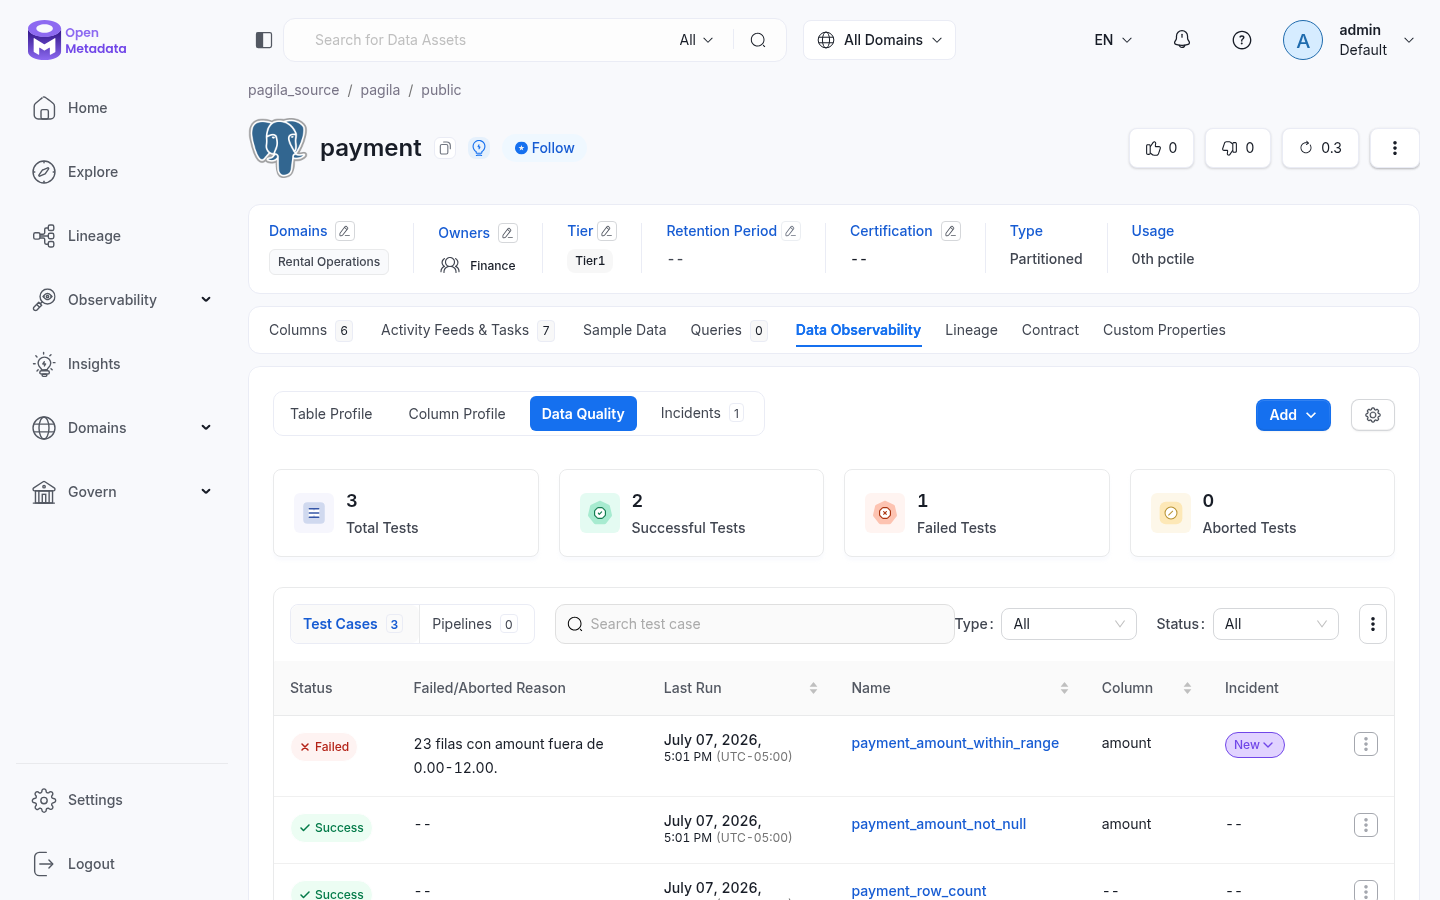Copy the payment table link icon
The height and width of the screenshot is (900, 1440).
coord(445,148)
